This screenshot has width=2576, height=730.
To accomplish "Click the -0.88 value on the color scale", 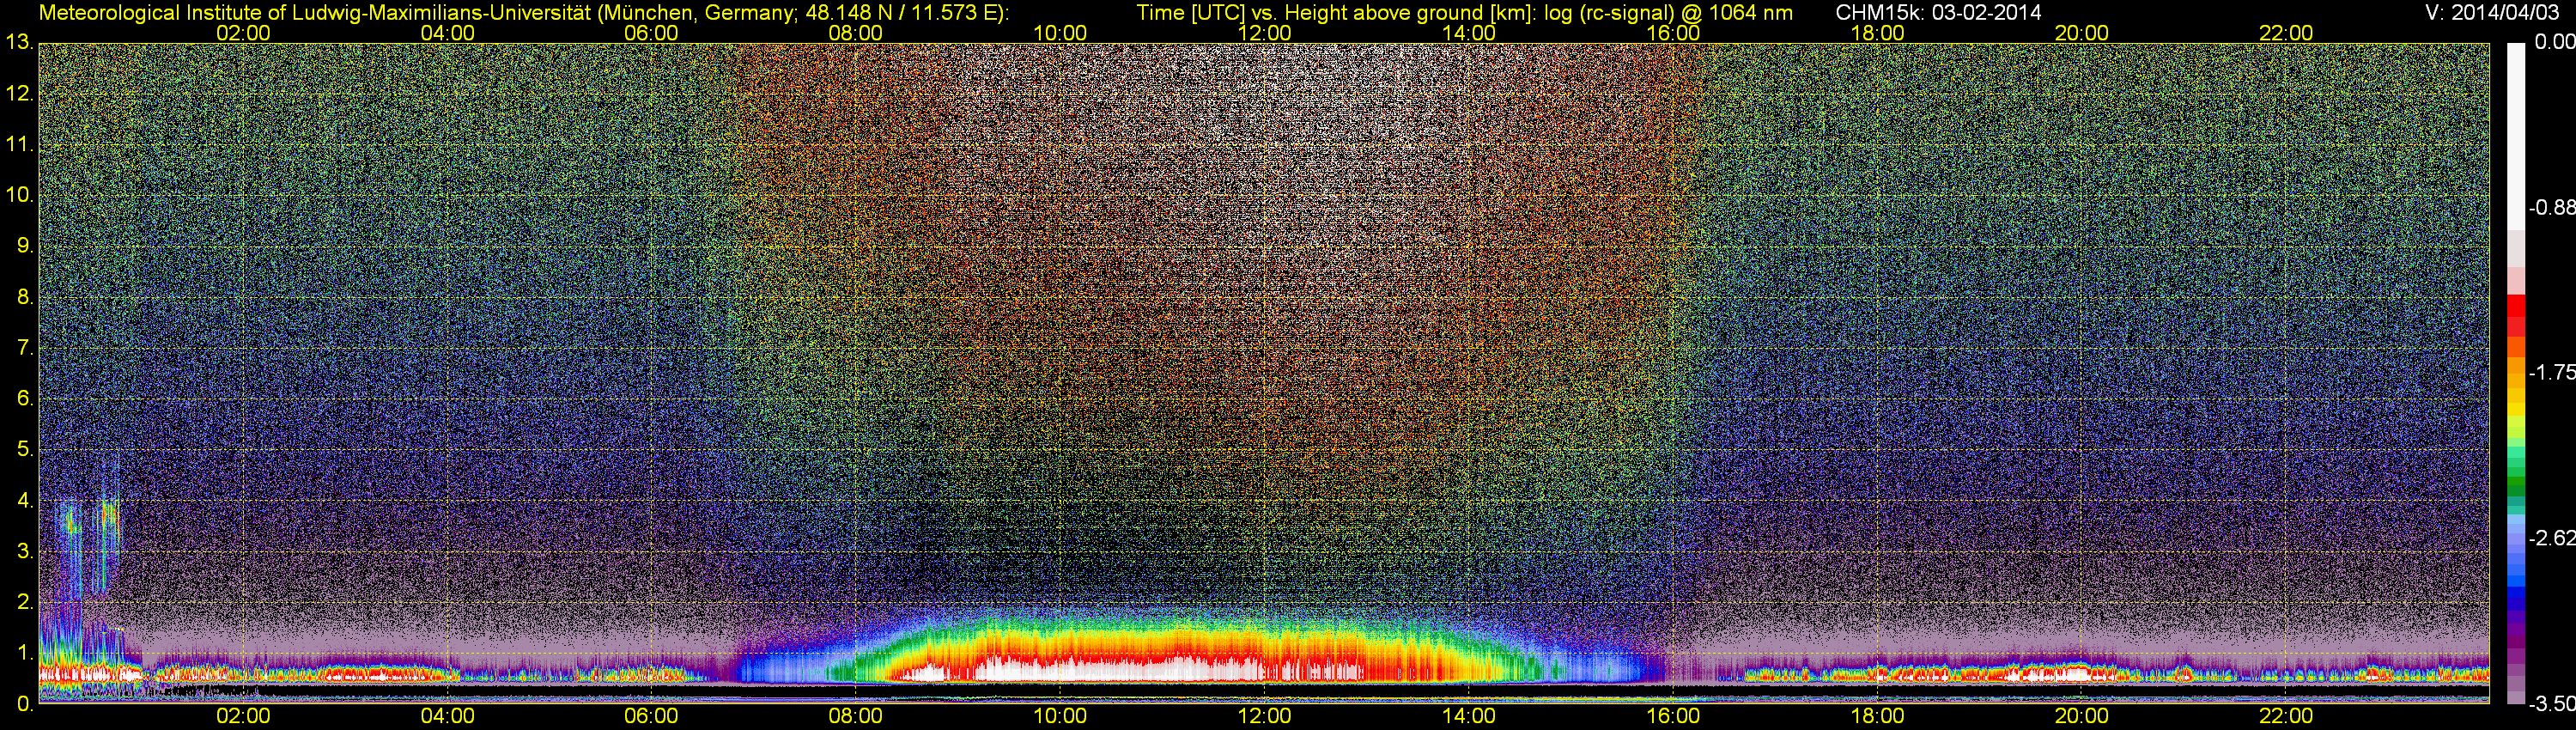I will [x=2551, y=208].
